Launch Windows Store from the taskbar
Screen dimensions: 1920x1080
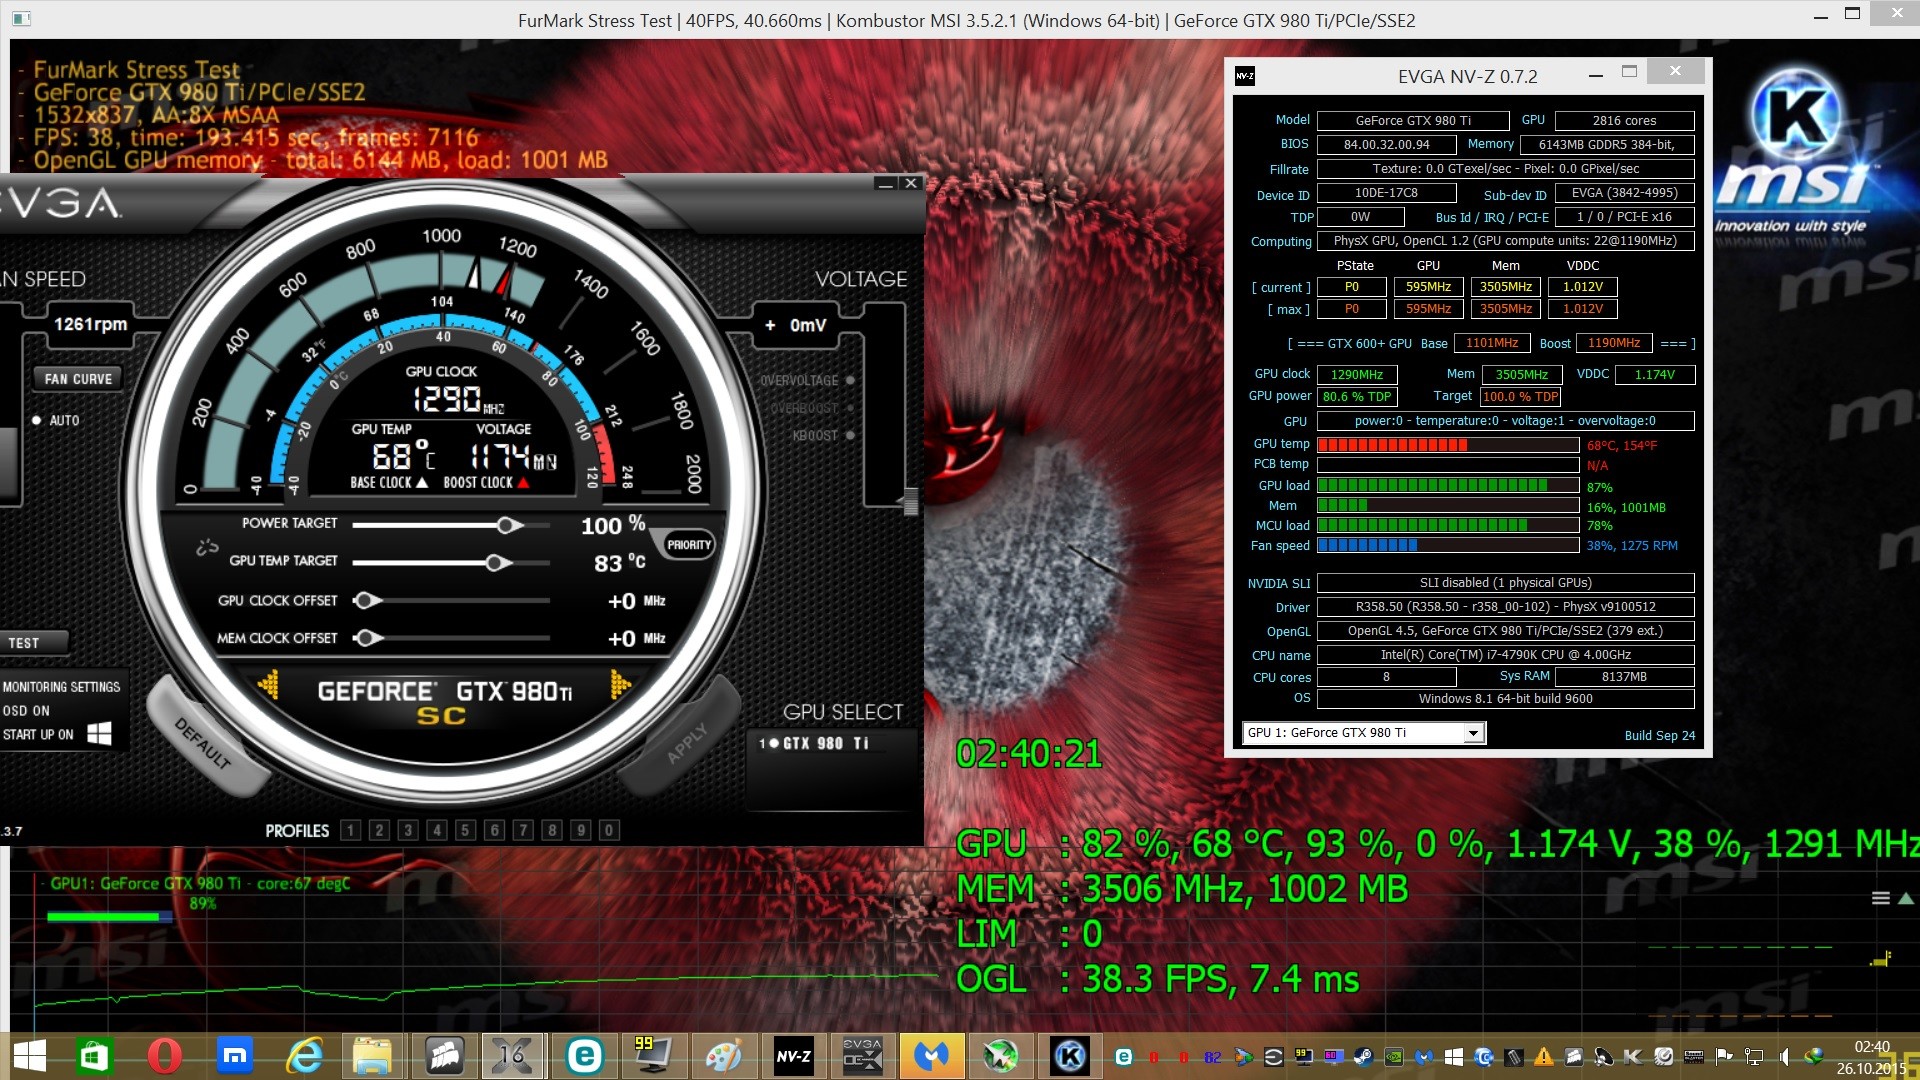coord(94,1056)
